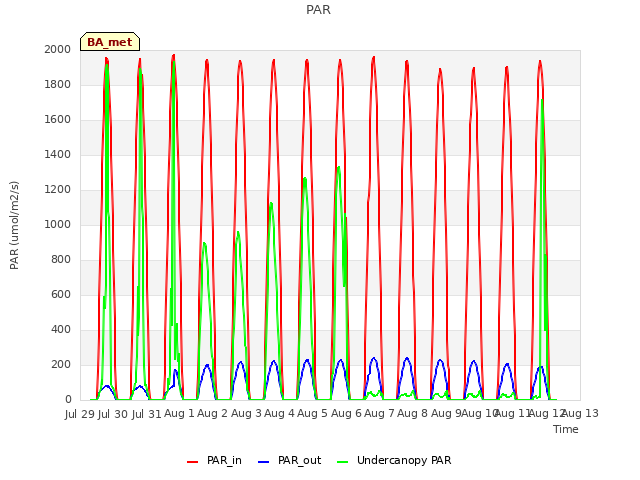Click the 200 y-axis tick label
This screenshot has height=480, width=640.
pos(61,365)
